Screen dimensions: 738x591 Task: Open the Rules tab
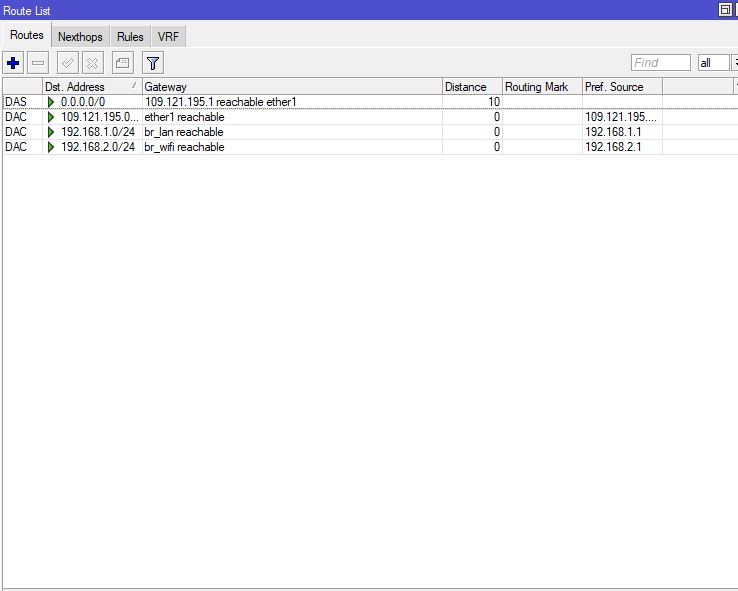(x=130, y=37)
